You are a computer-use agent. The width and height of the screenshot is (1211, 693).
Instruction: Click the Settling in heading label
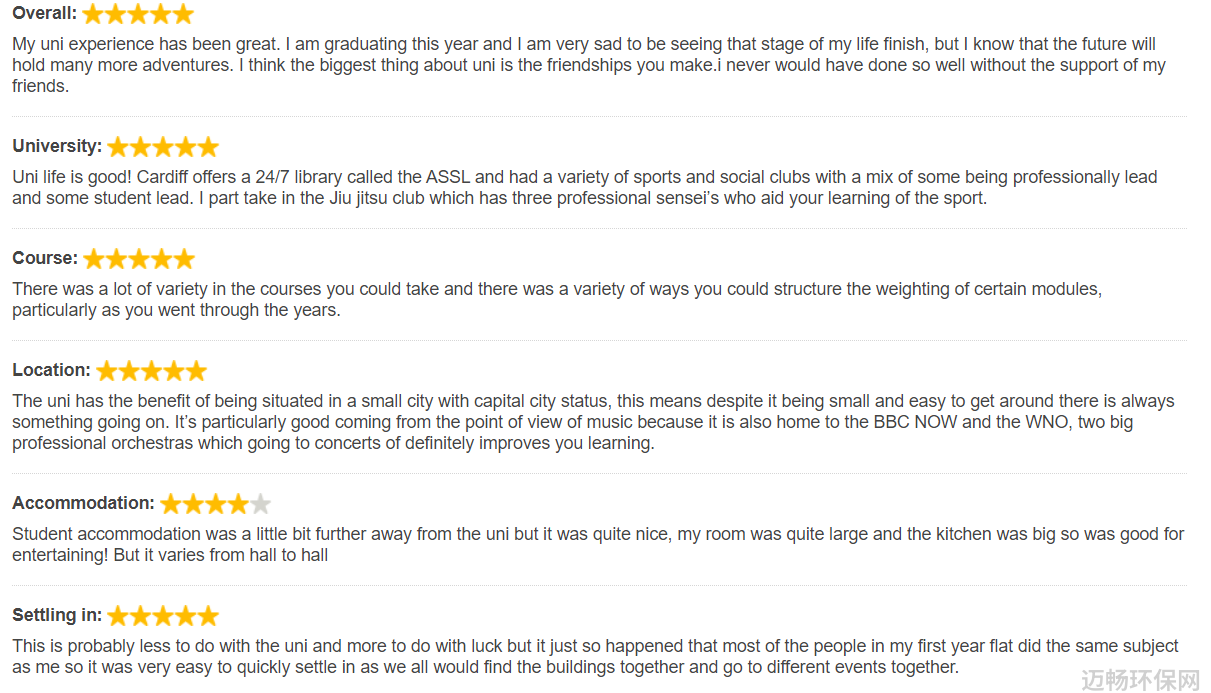(x=57, y=615)
